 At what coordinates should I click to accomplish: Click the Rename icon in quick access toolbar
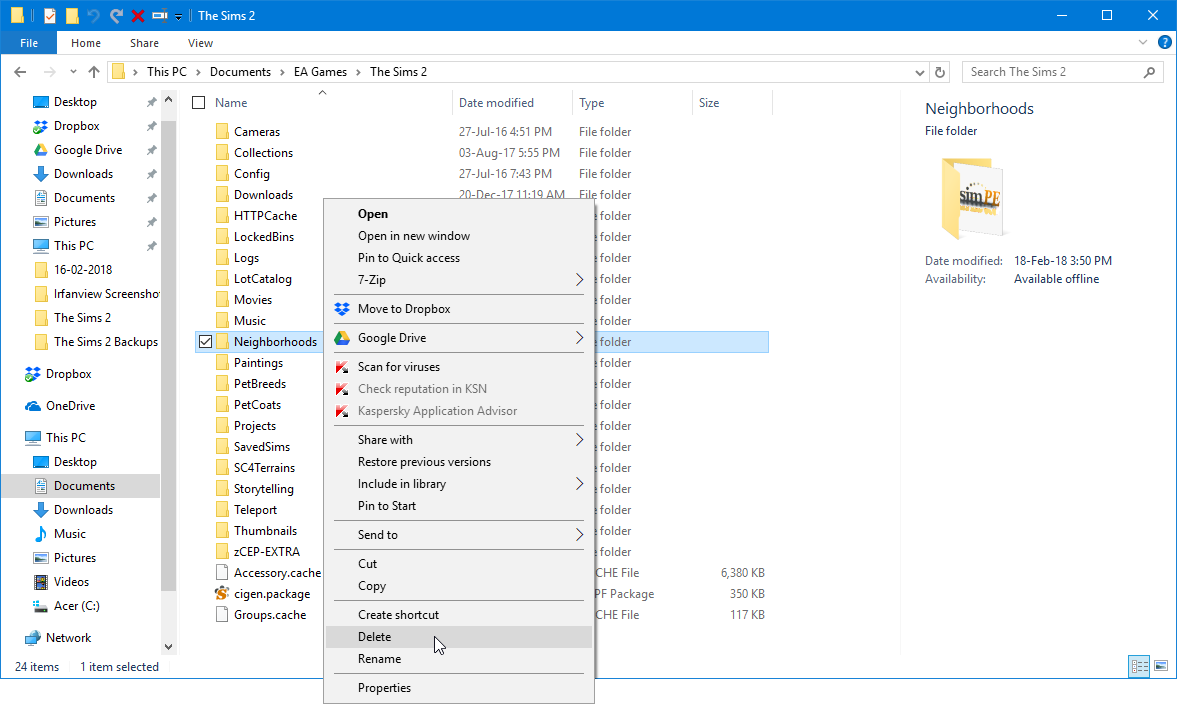(159, 15)
